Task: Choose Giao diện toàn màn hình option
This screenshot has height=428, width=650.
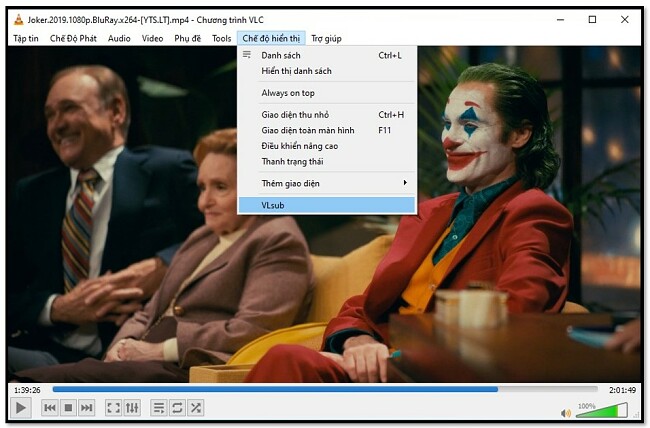Action: pyautogui.click(x=327, y=130)
